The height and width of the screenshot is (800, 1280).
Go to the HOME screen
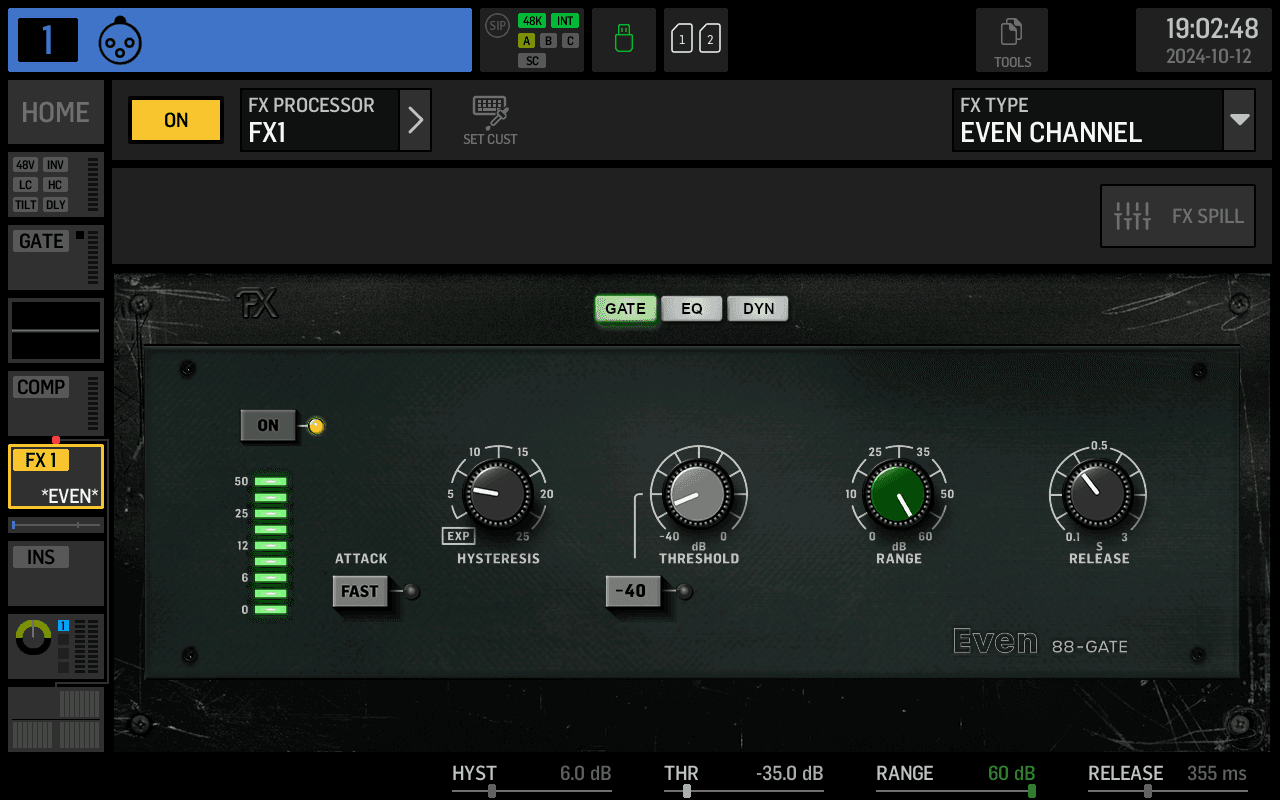click(x=56, y=112)
